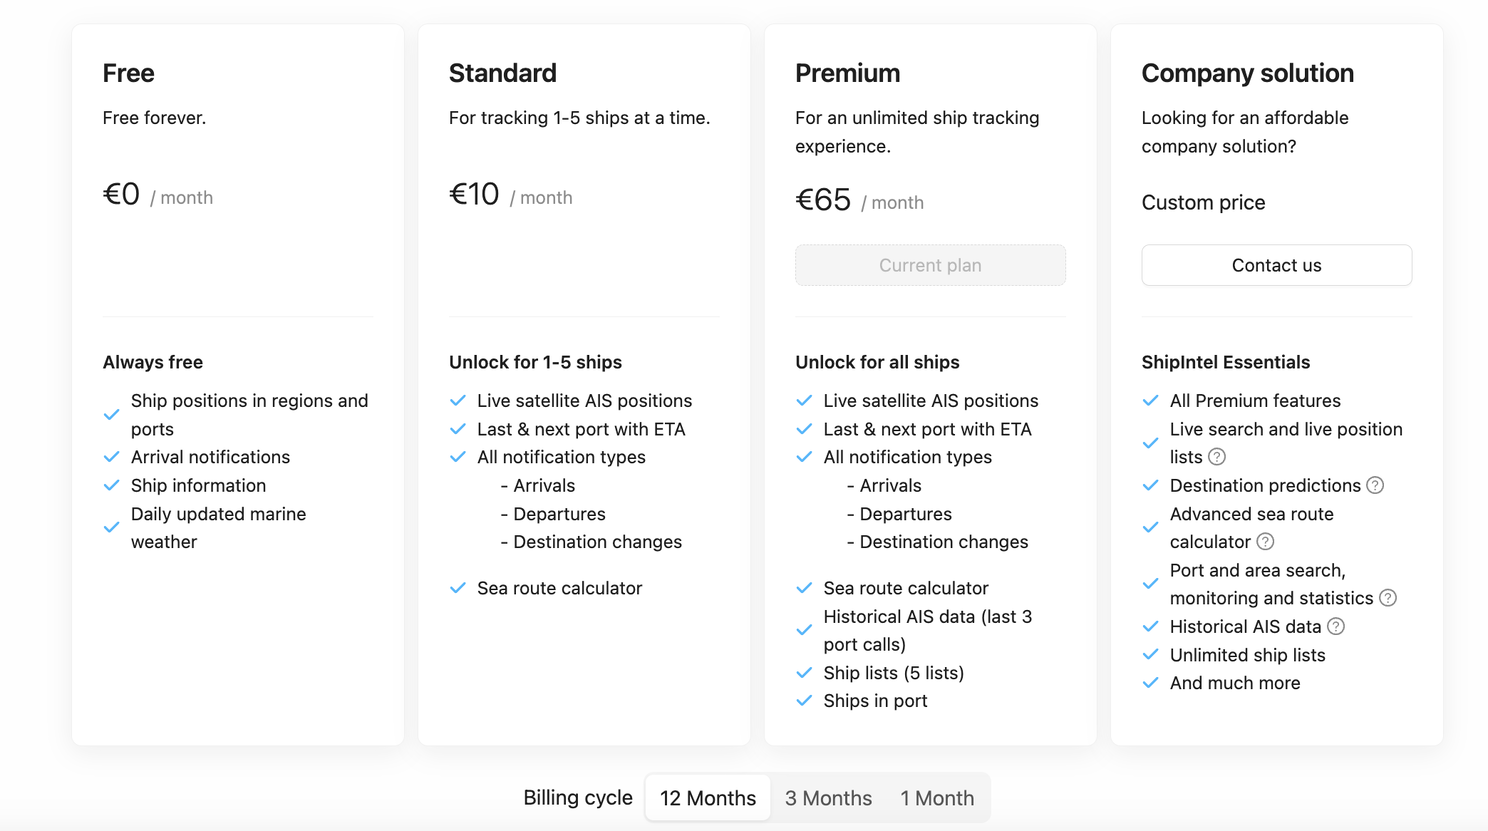Viewport: 1488px width, 831px height.
Task: Click checkmark by Ship lists (5 lists)
Action: [x=804, y=673]
